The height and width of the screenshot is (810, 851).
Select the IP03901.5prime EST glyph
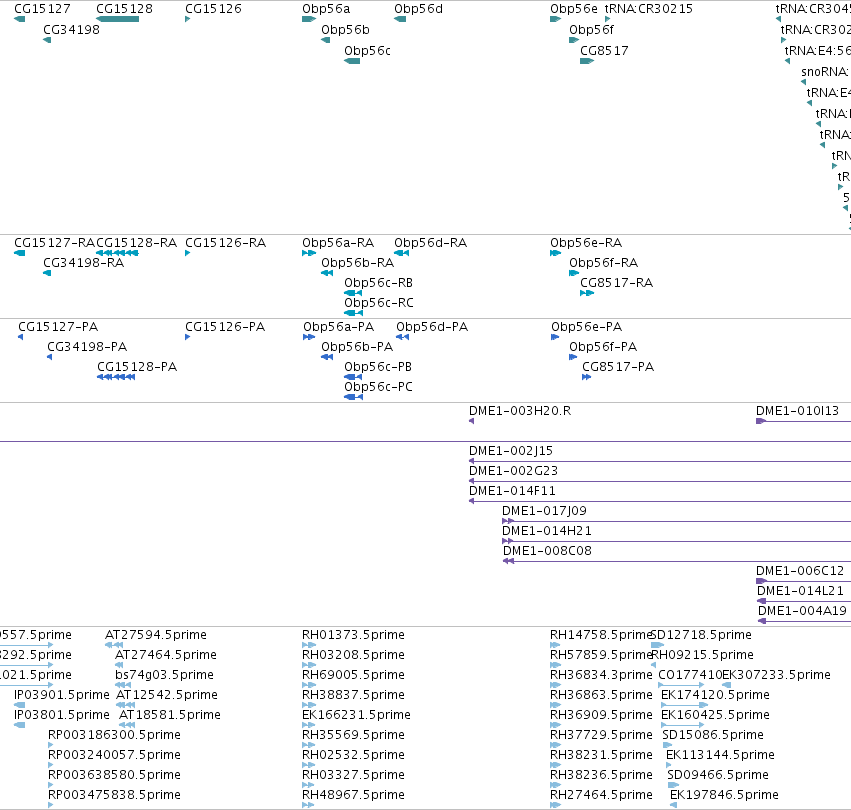coord(20,705)
